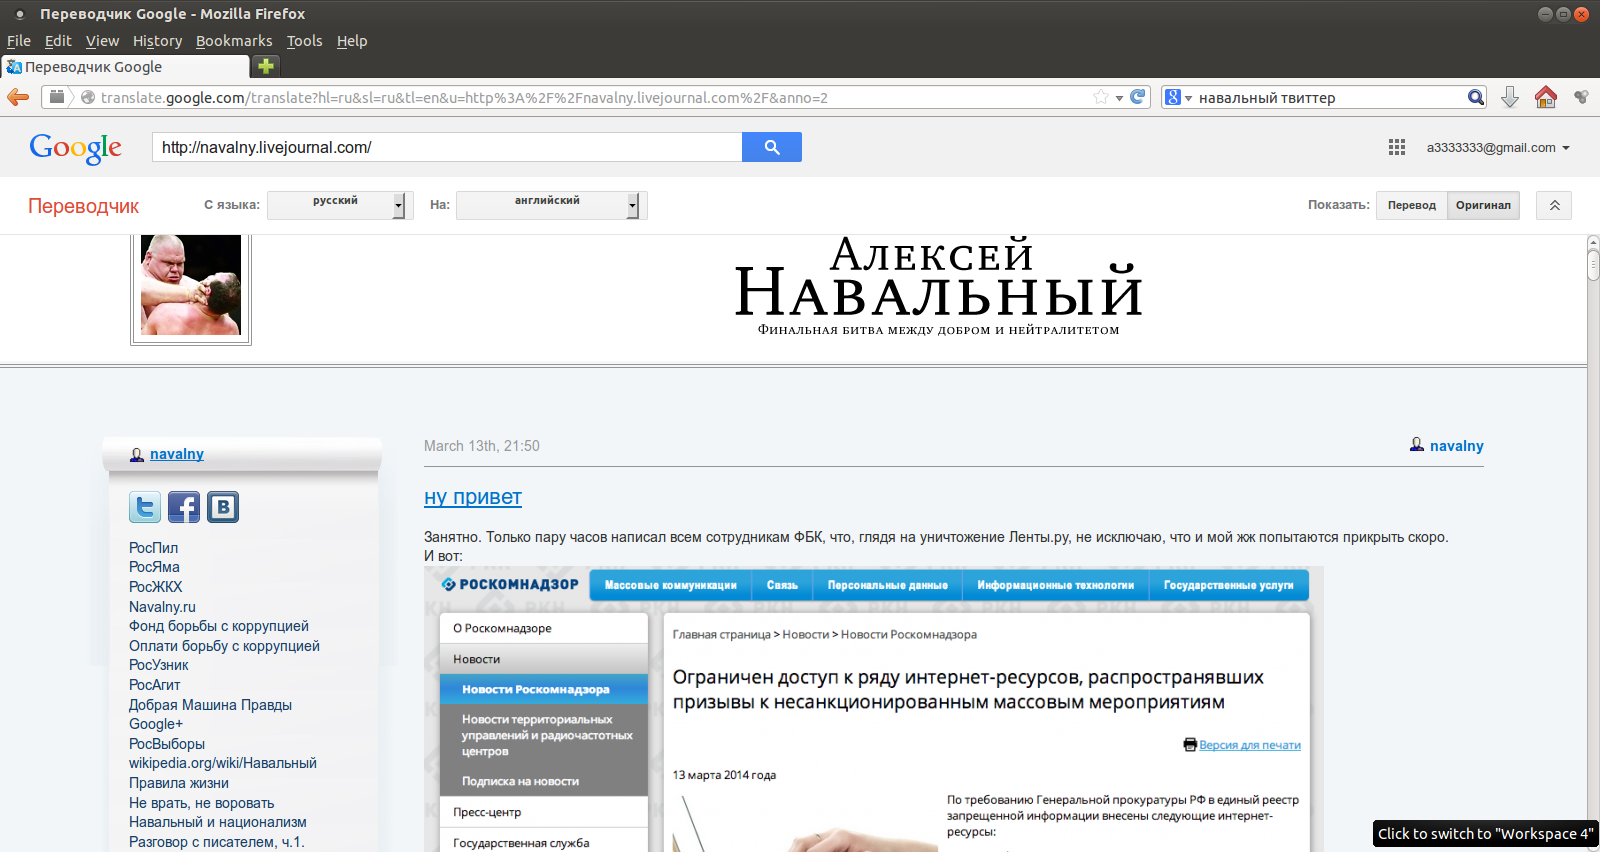Screen dimensions: 1600x852
Task: Click the Массовые коммуникации tab in the embedded image
Action: [670, 585]
